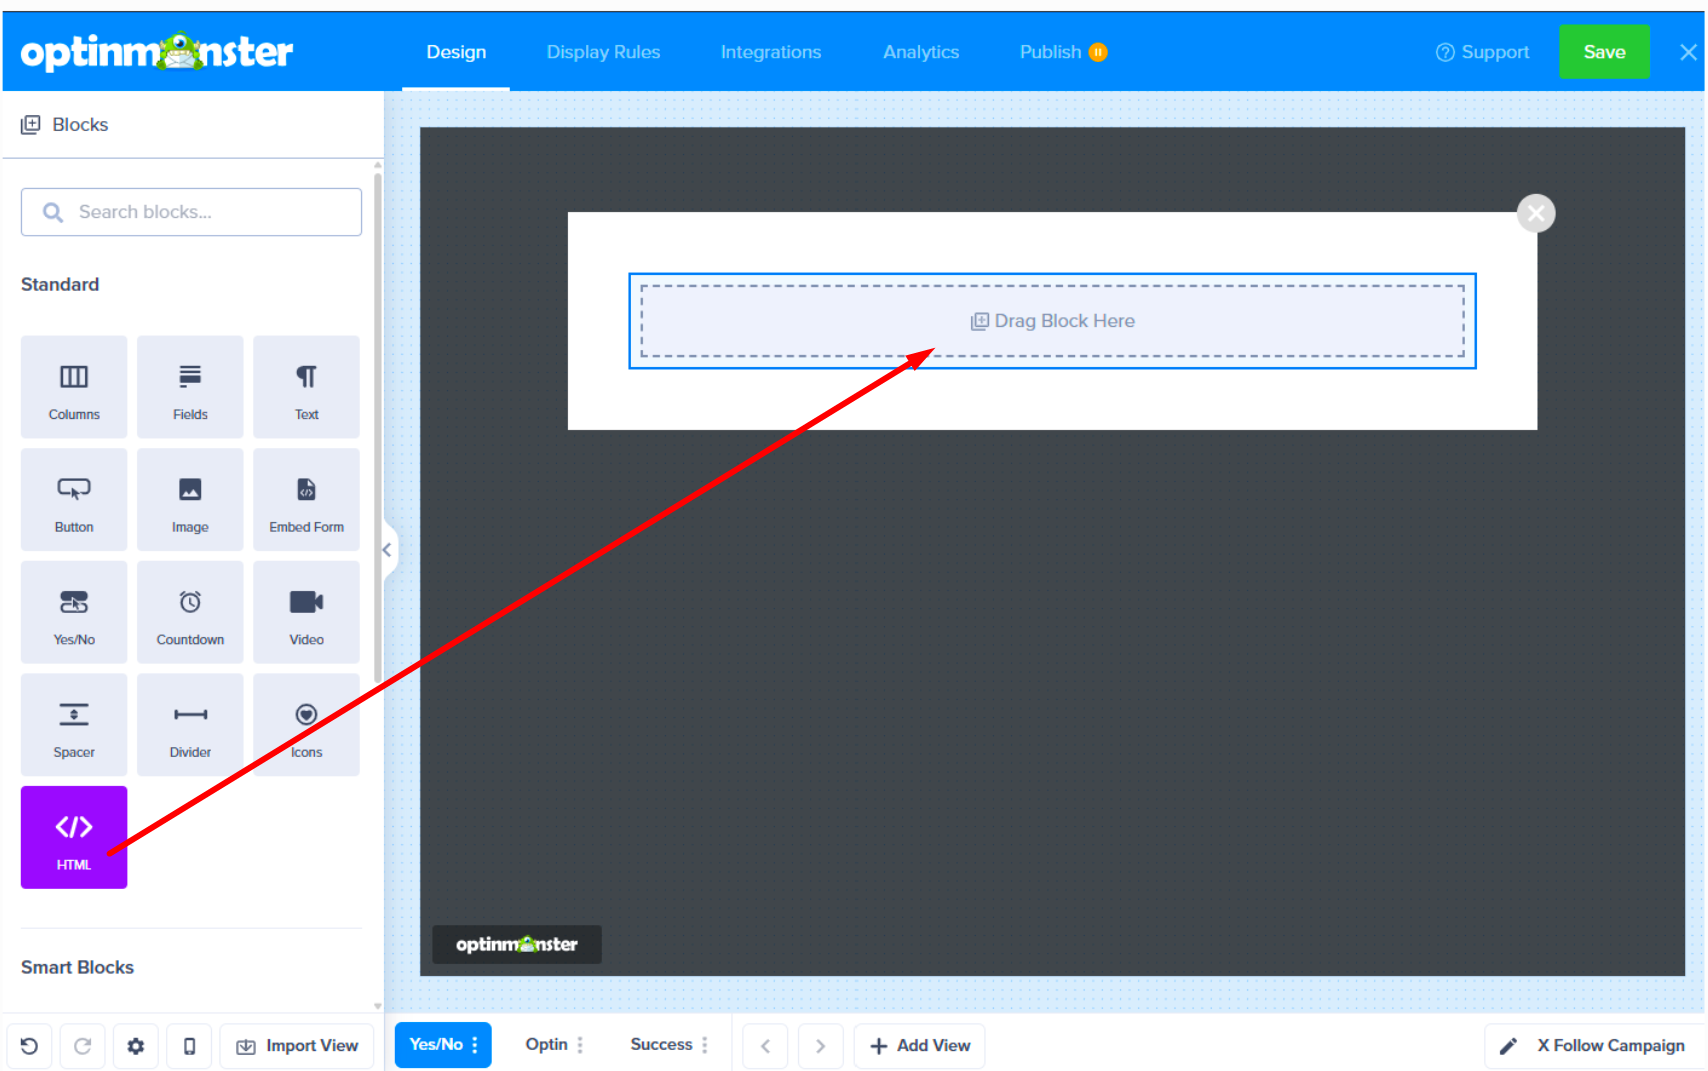This screenshot has height=1071, width=1708.
Task: Switch to the Success view
Action: pos(661,1045)
